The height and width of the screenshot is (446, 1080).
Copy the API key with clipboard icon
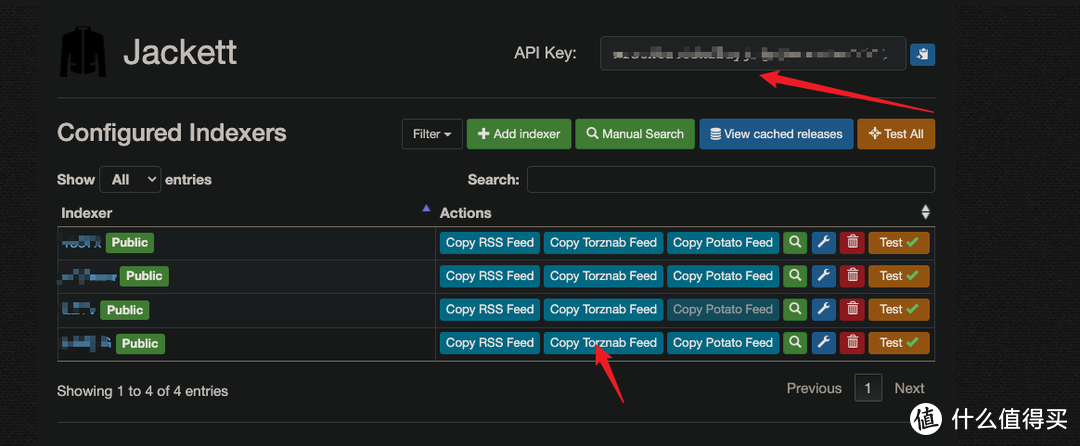point(922,54)
